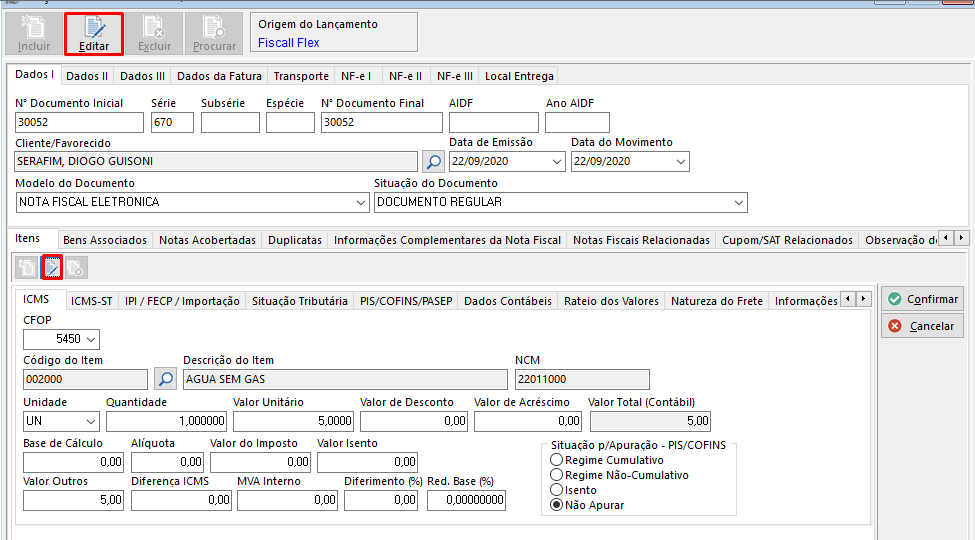Open the Notas Acobertadas tab
Image resolution: width=975 pixels, height=540 pixels.
pyautogui.click(x=208, y=240)
